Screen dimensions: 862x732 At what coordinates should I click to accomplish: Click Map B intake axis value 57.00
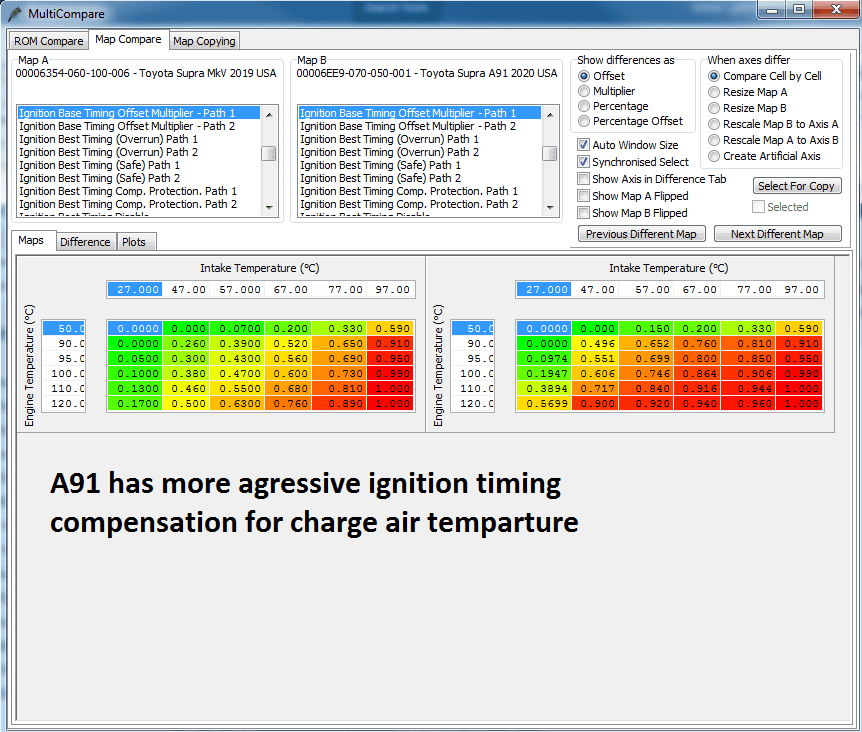pos(646,290)
